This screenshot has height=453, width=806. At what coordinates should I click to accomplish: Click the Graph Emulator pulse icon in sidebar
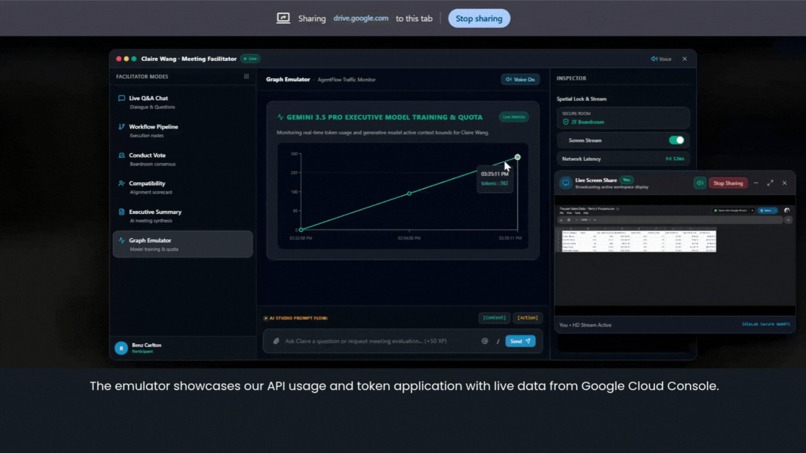tap(121, 240)
